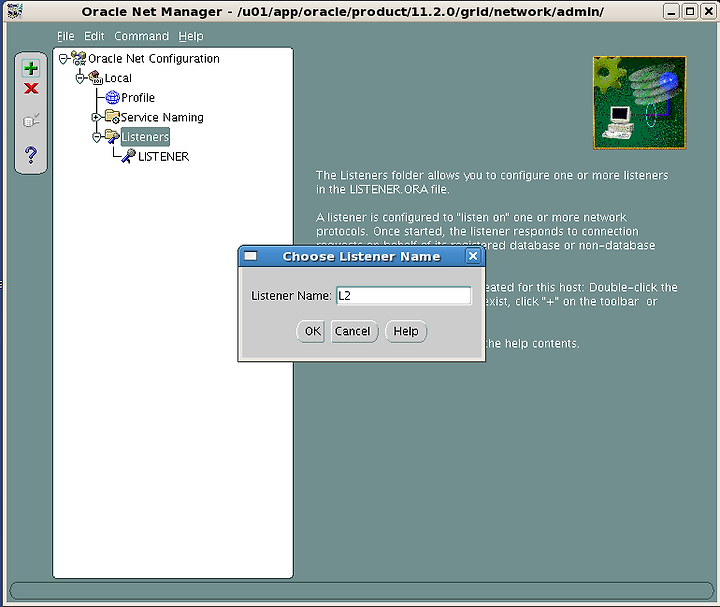Select Service Naming tree item
The image size is (720, 607).
coord(162,117)
